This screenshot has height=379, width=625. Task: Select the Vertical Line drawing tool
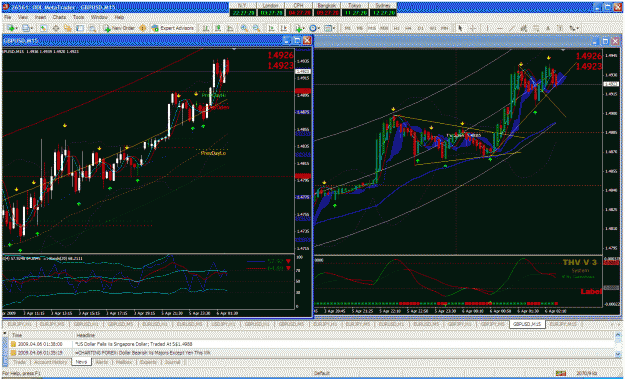click(x=487, y=28)
